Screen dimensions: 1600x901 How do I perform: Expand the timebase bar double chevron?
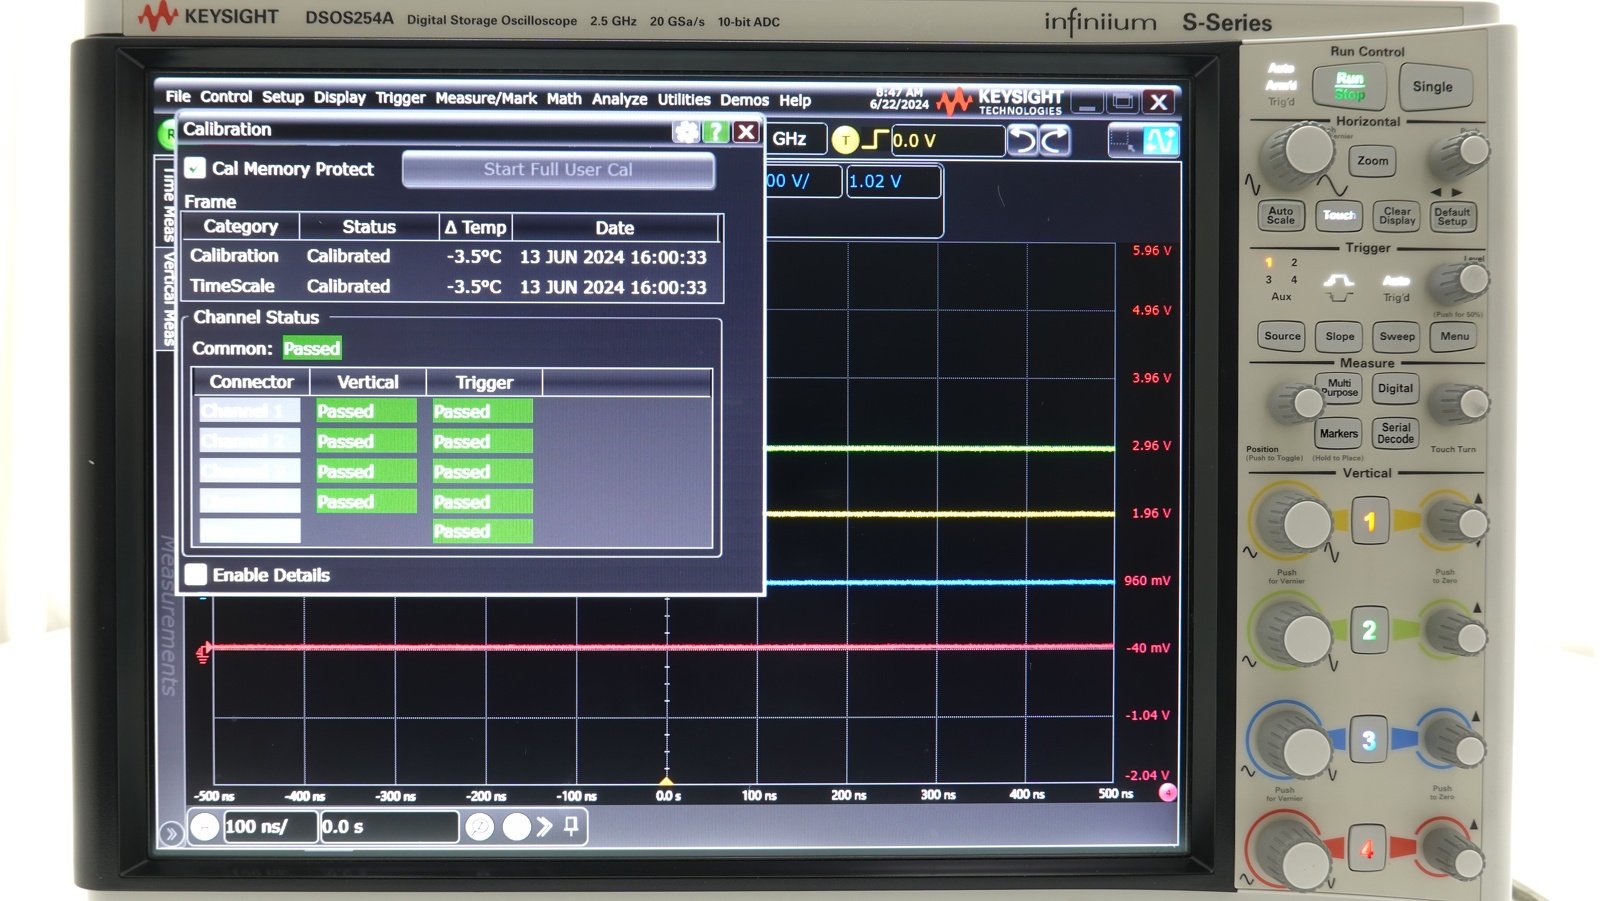click(544, 827)
